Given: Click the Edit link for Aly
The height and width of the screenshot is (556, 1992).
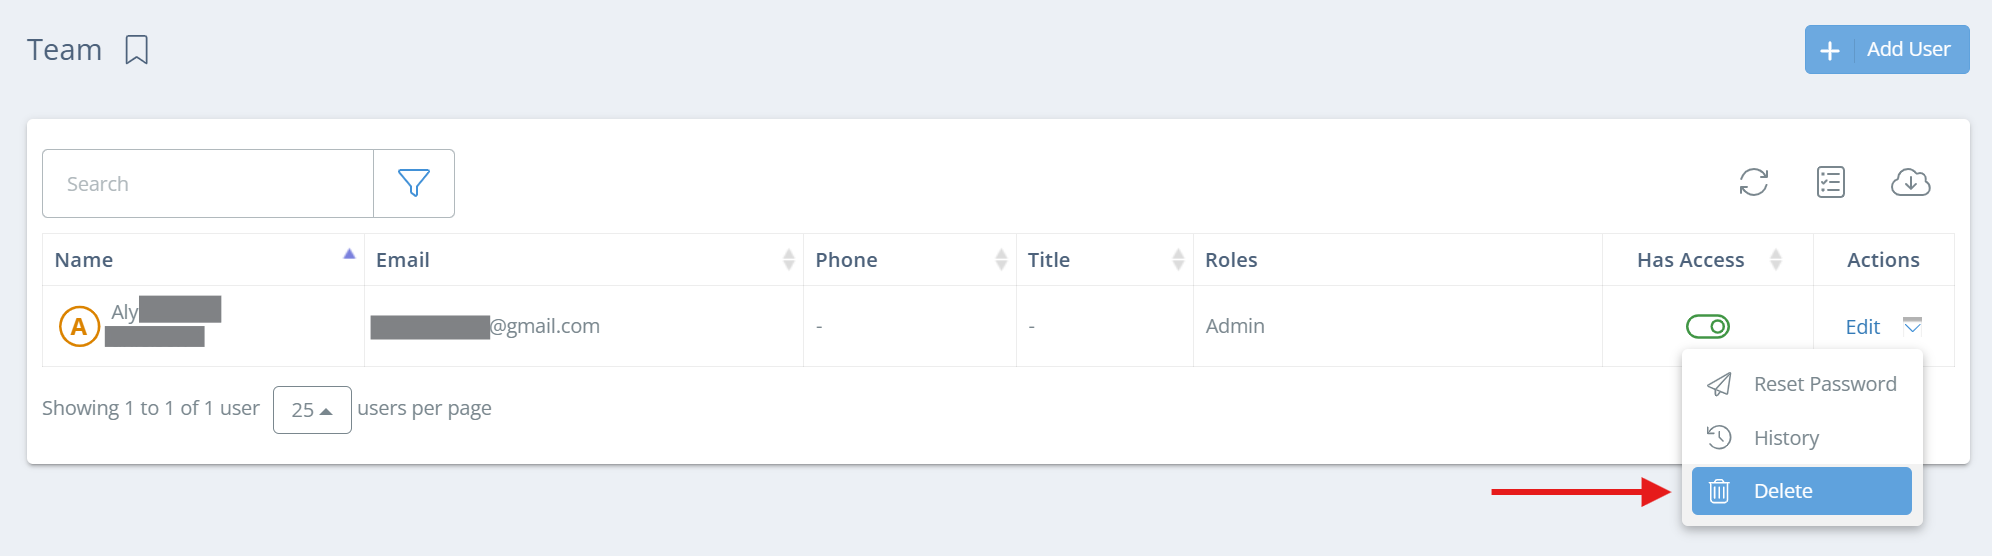Looking at the screenshot, I should coord(1862,327).
